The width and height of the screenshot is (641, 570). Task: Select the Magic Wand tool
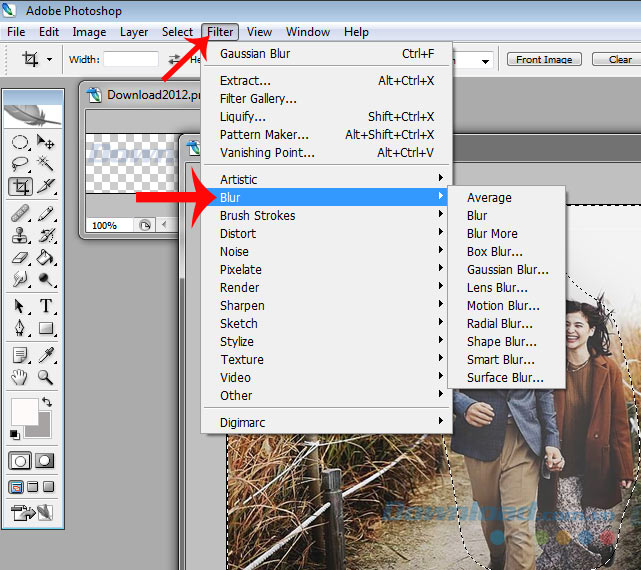[45, 163]
